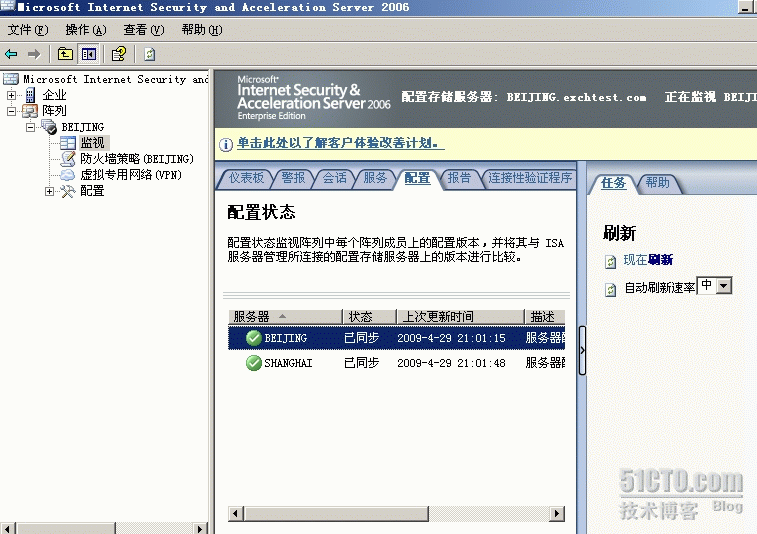
Task: Switch to the 服务 tab
Action: (375, 178)
